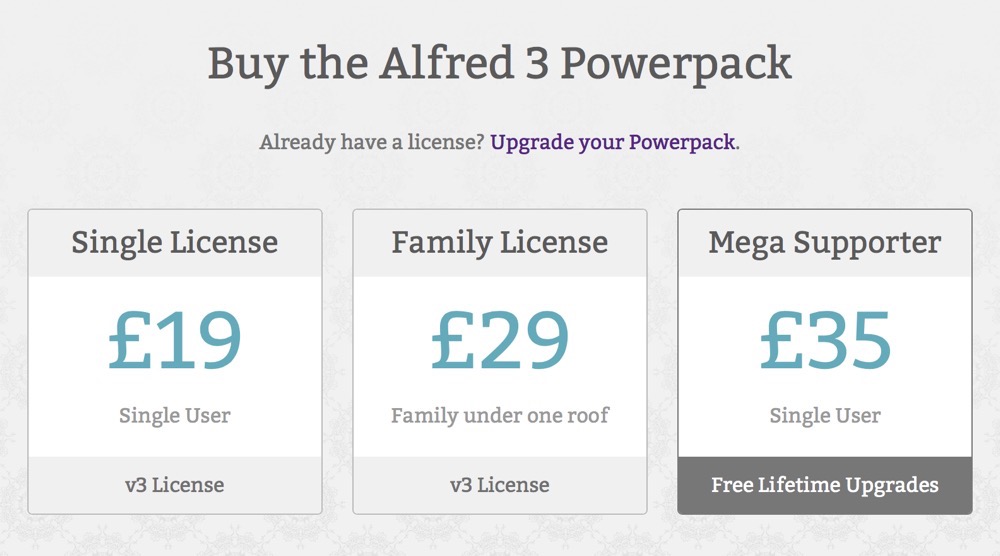This screenshot has width=1000, height=556.
Task: Click the pound symbol of the £19 price
Action: 130,340
